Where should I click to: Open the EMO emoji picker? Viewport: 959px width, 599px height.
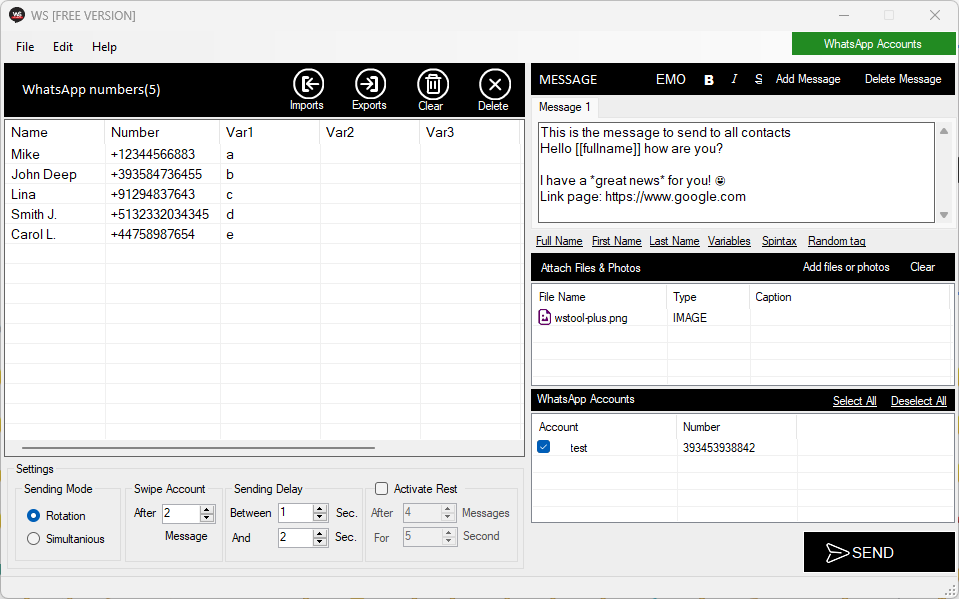(670, 79)
